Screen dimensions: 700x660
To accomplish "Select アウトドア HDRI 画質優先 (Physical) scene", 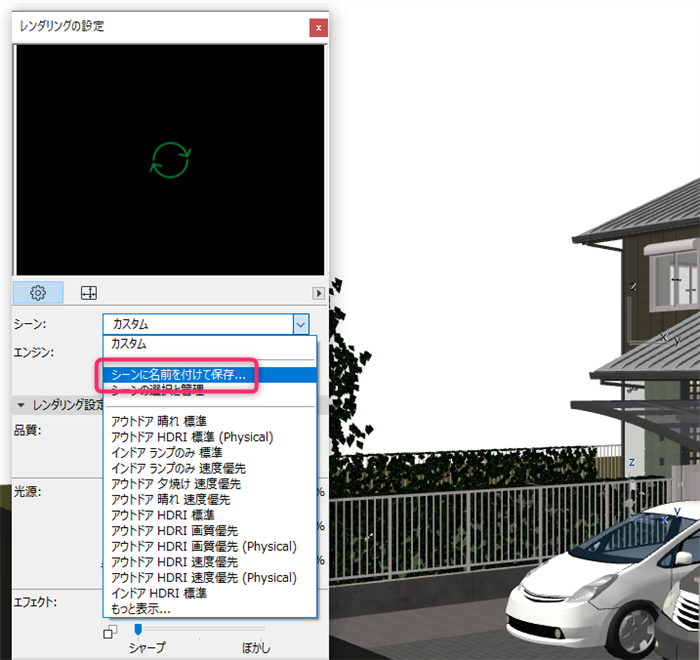I will 210,546.
